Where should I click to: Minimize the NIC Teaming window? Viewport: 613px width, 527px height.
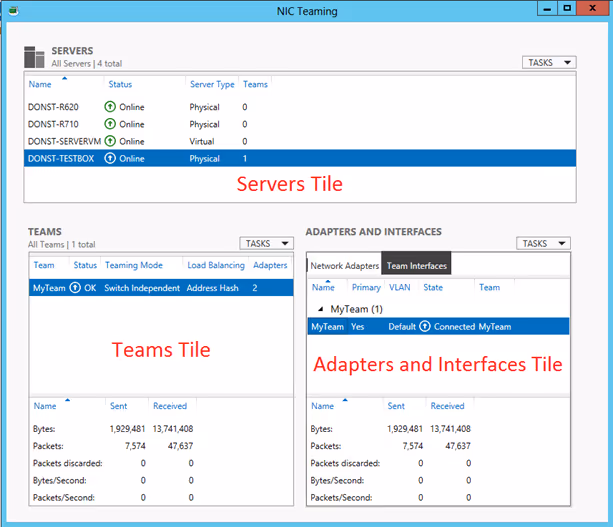click(x=547, y=9)
